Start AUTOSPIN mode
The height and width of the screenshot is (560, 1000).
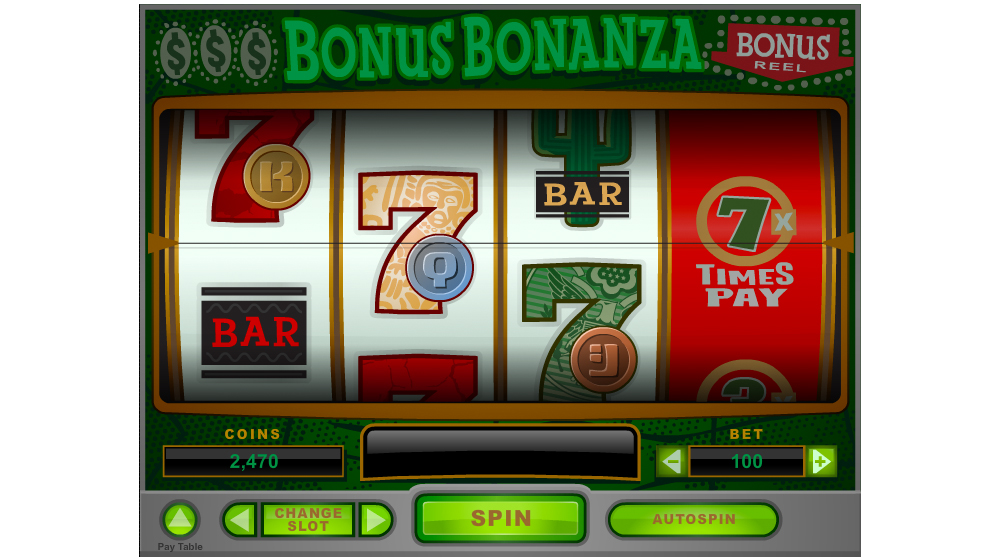pos(694,519)
